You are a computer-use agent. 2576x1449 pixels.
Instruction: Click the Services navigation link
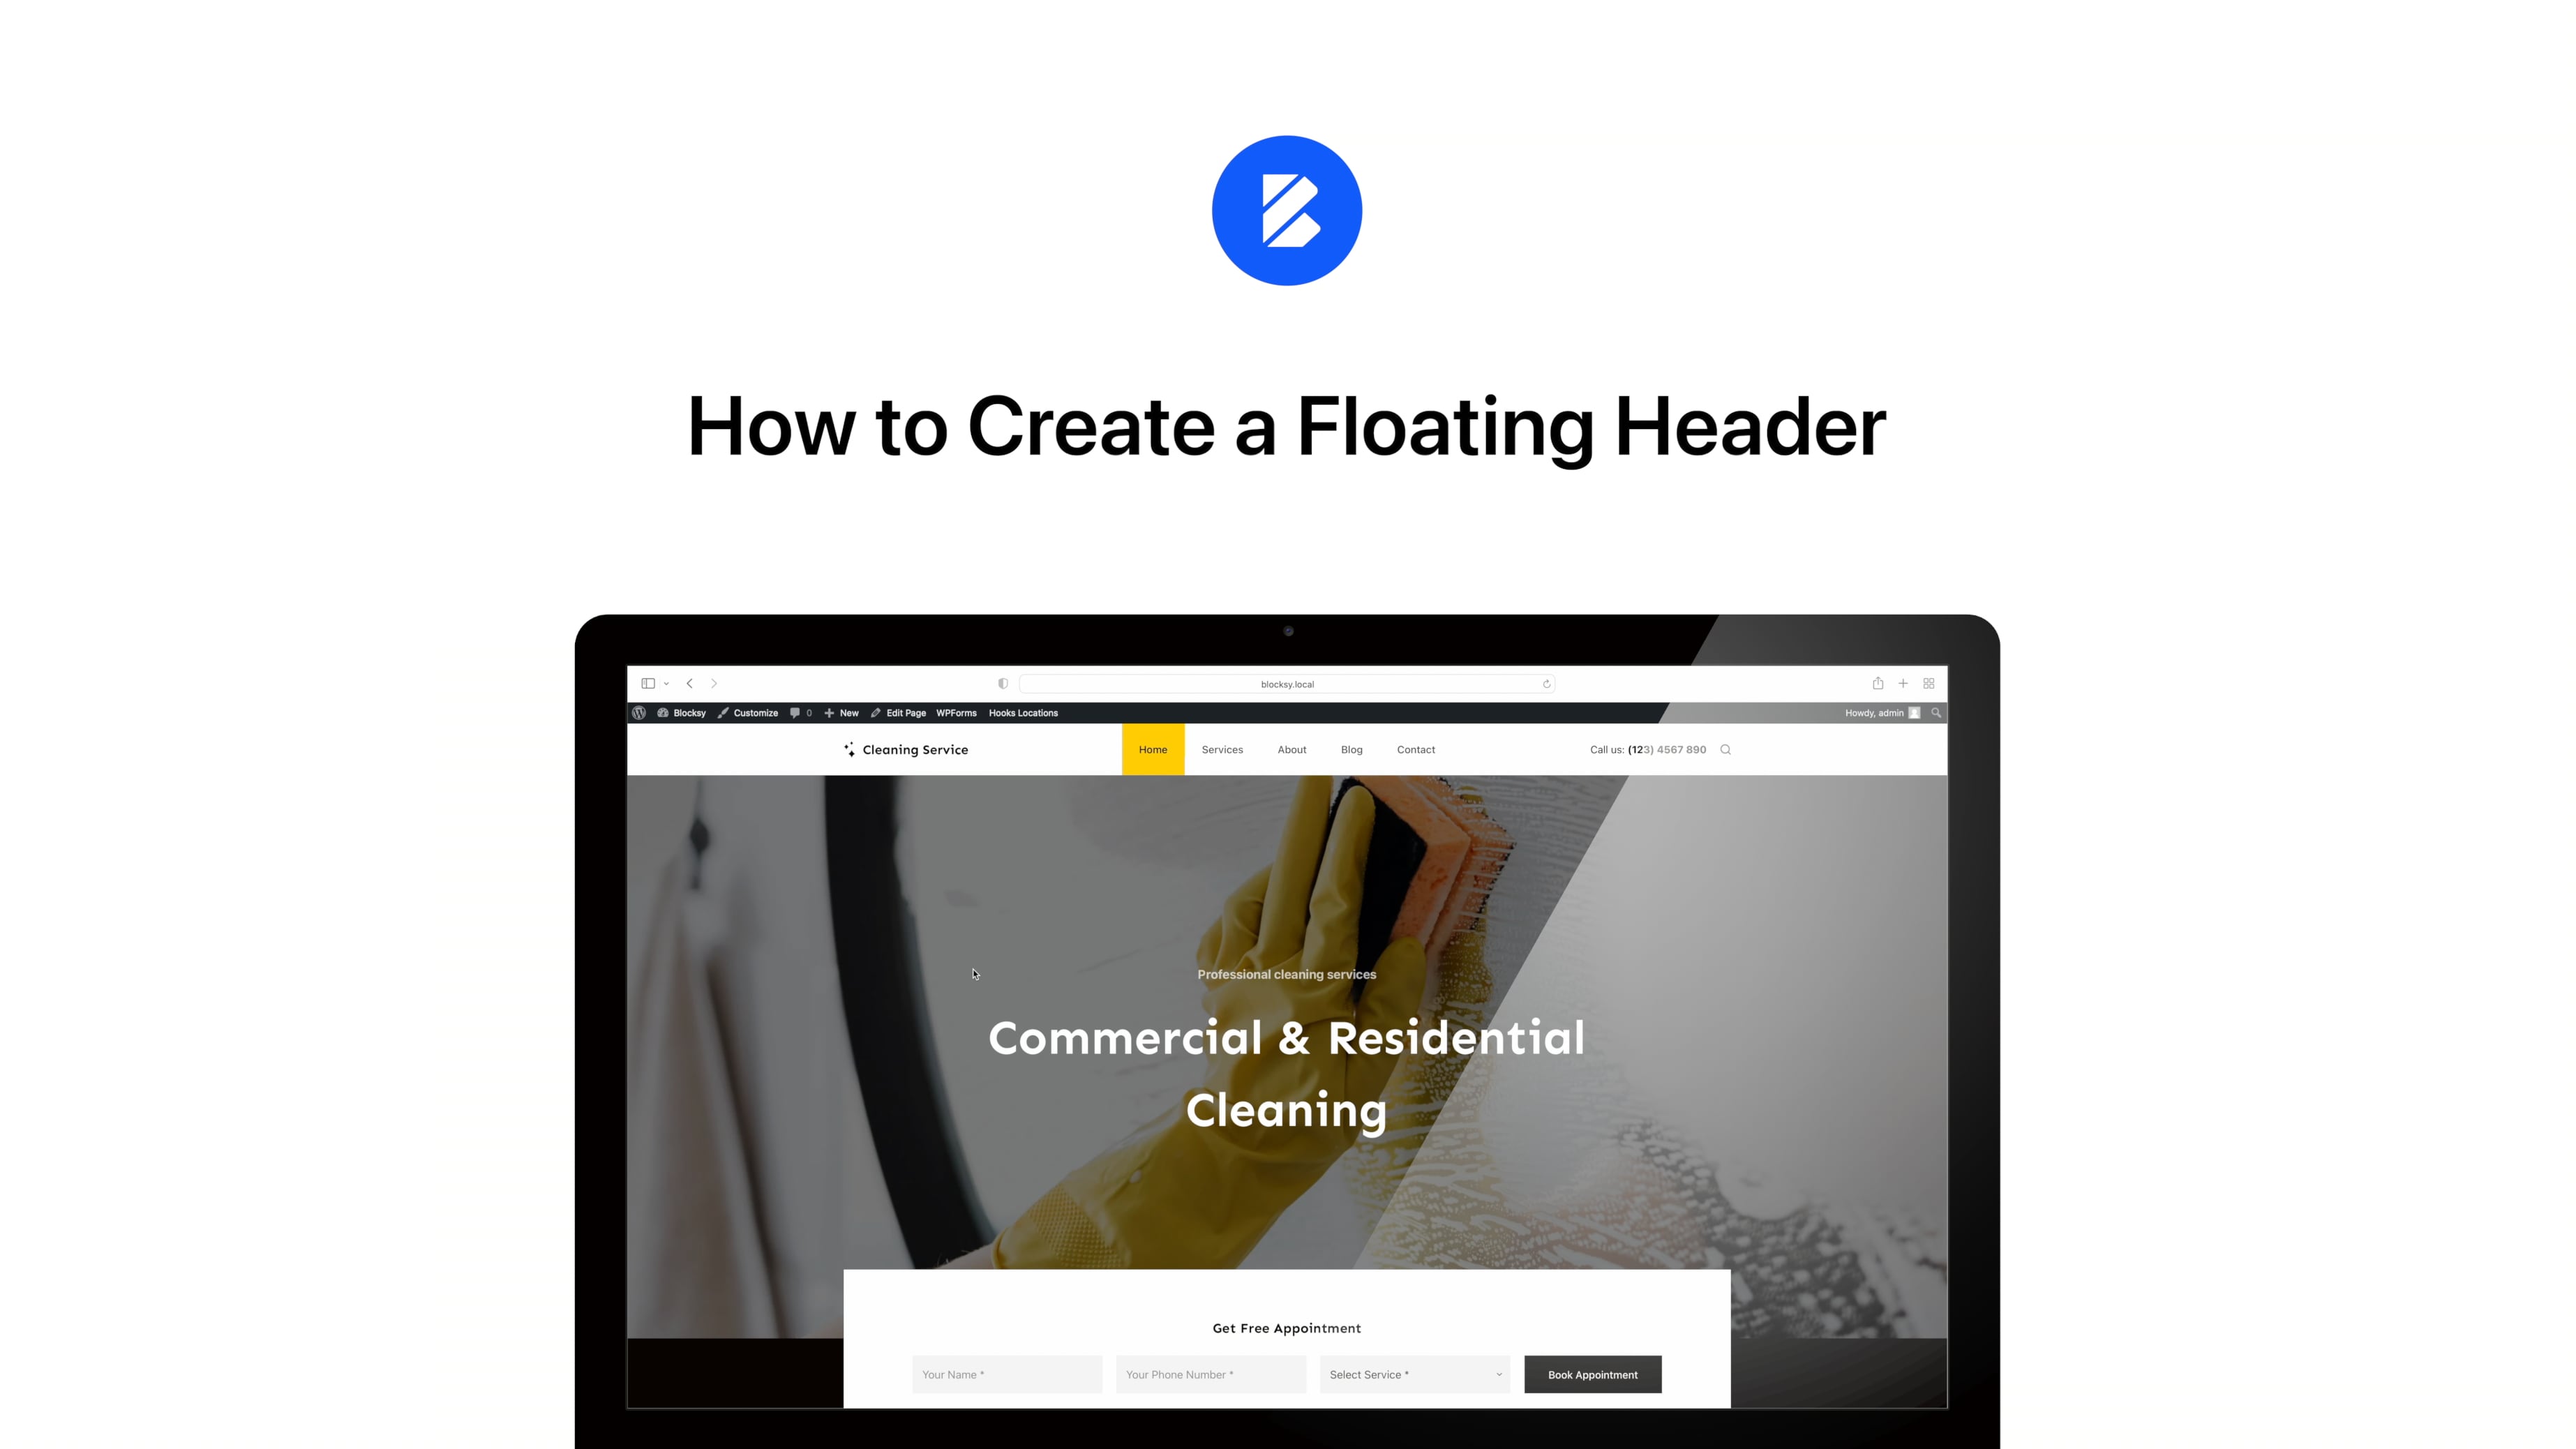coord(1221,749)
